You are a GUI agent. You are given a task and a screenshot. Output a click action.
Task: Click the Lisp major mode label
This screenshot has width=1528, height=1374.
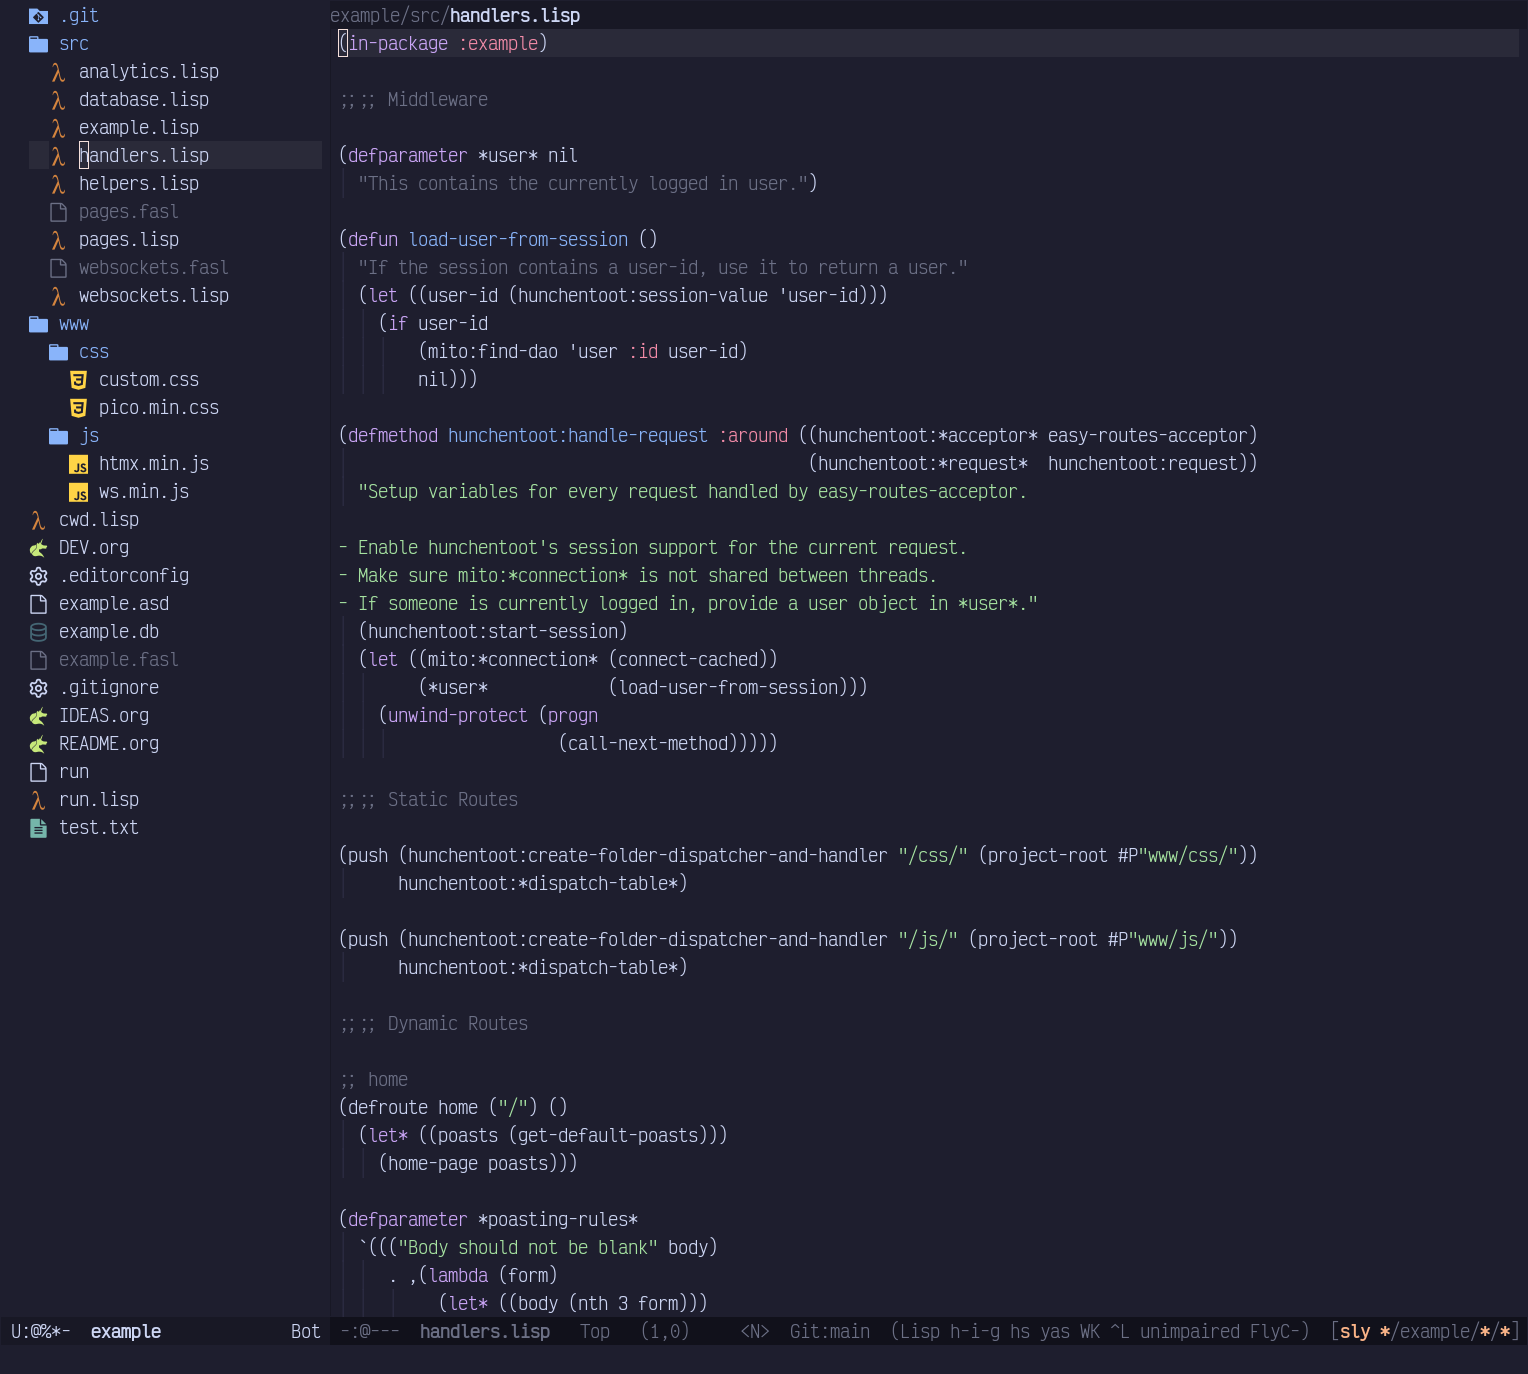tap(920, 1332)
